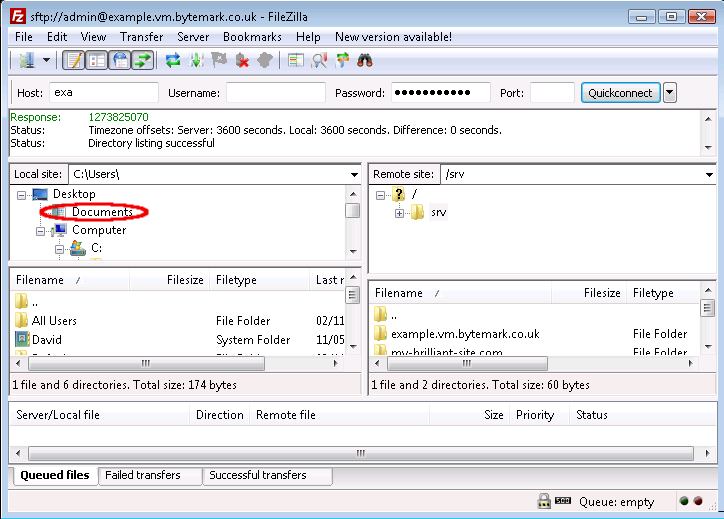Sort local files by Filesize column

click(x=169, y=280)
